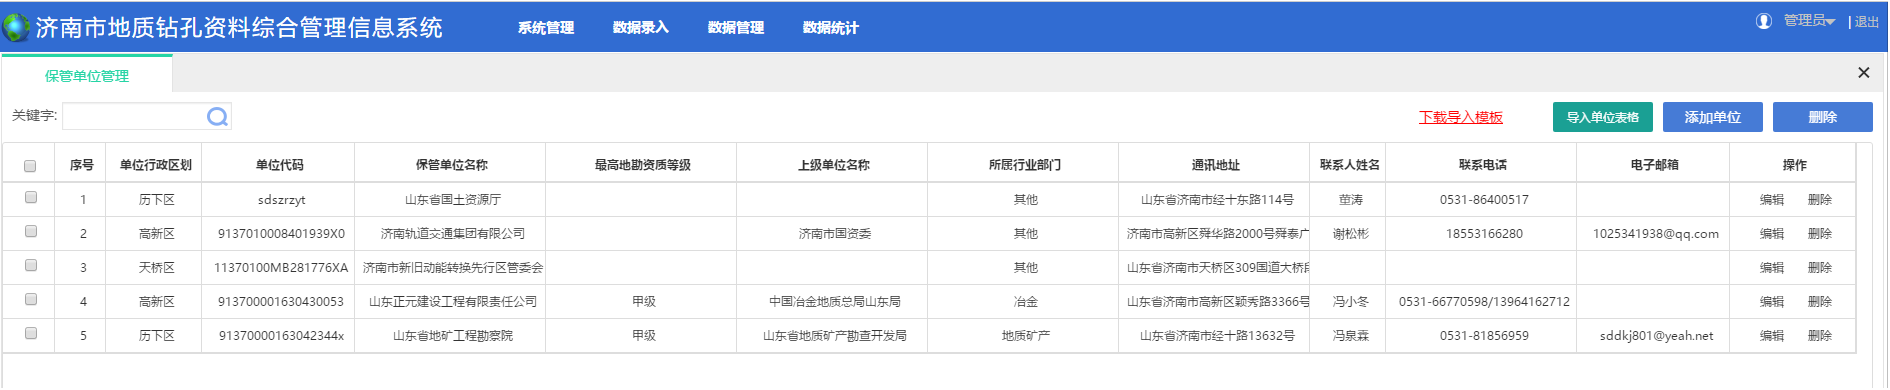Click phone number 18553166280

tap(1484, 234)
